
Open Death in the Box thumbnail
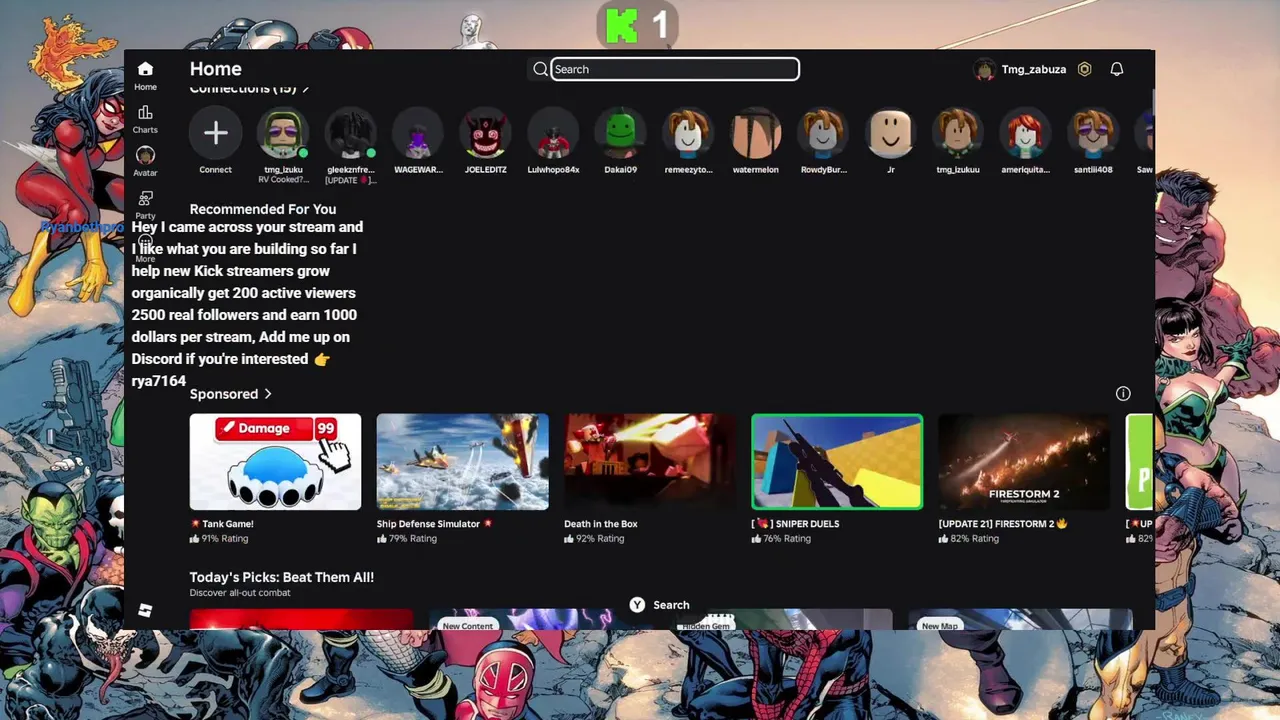point(650,462)
